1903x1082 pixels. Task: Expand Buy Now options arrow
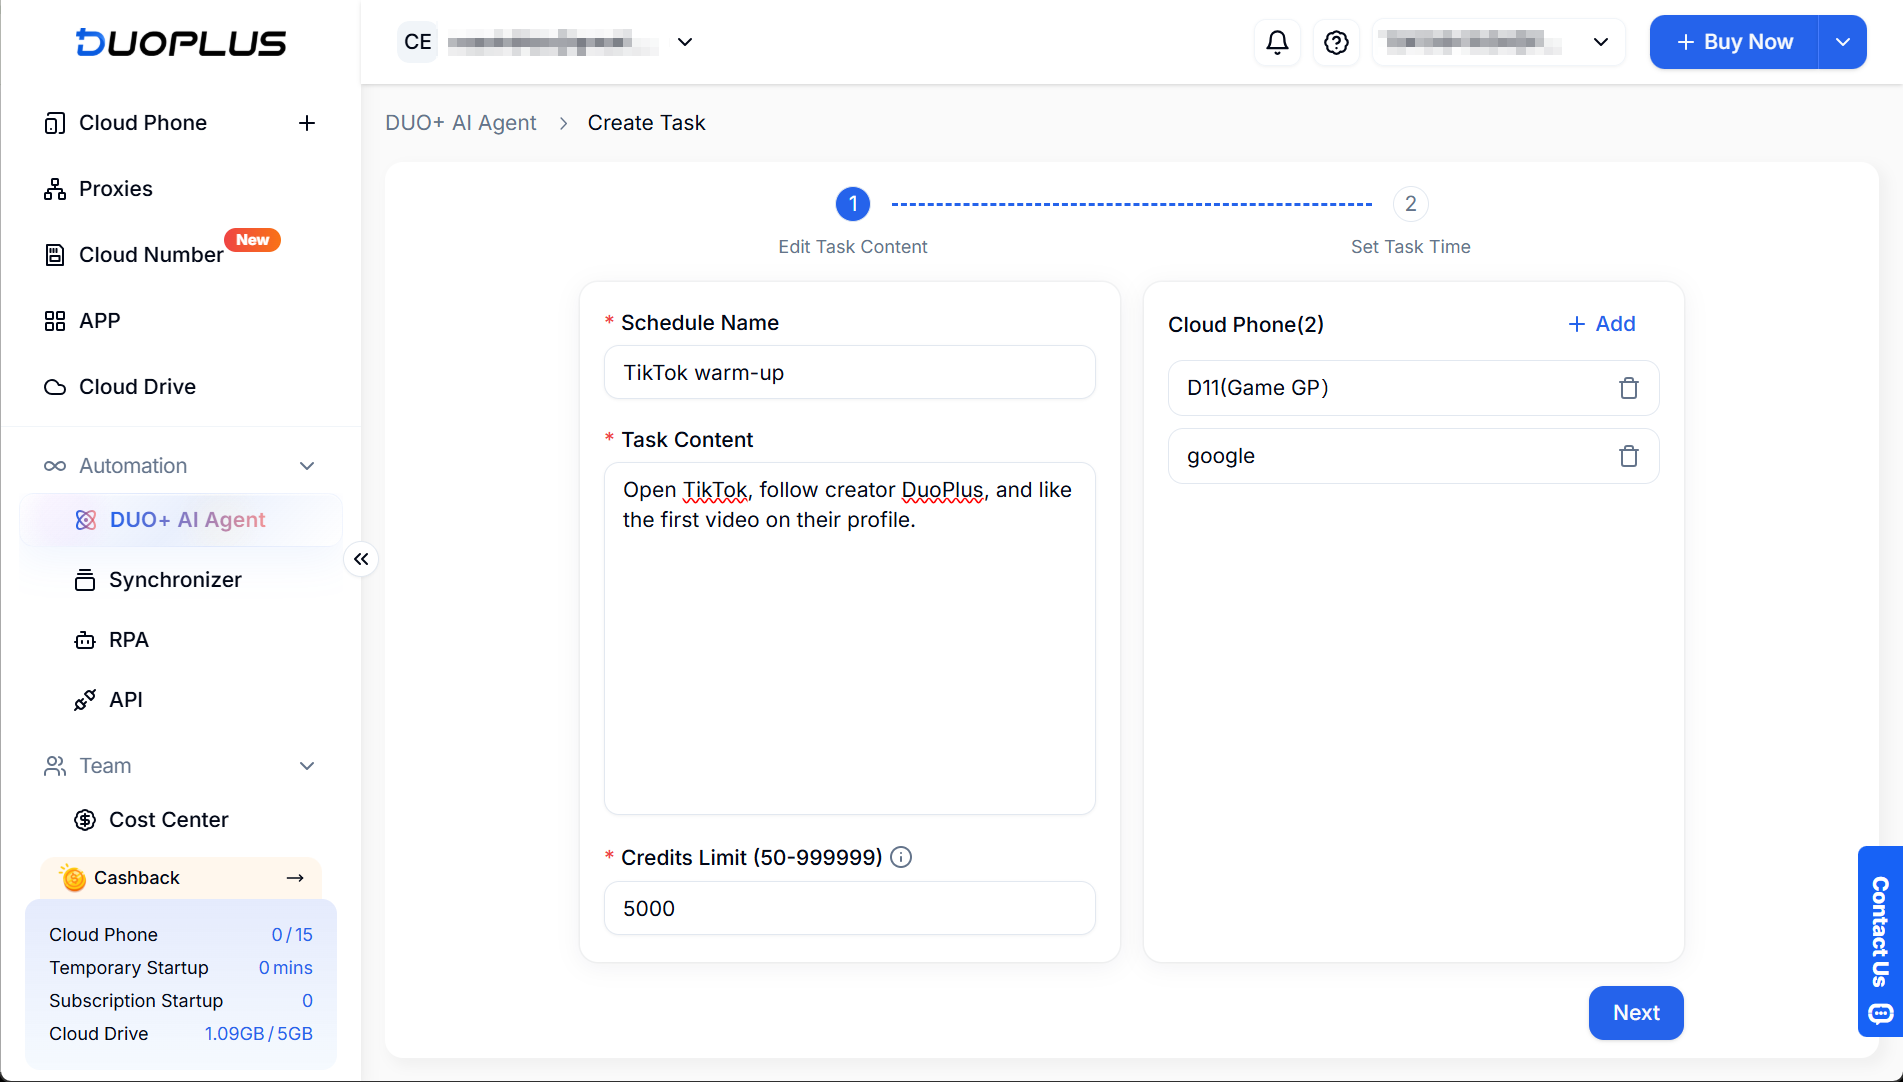[1843, 42]
